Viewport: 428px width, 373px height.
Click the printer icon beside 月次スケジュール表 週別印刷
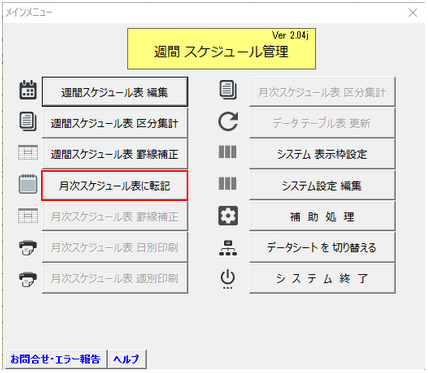(x=28, y=279)
